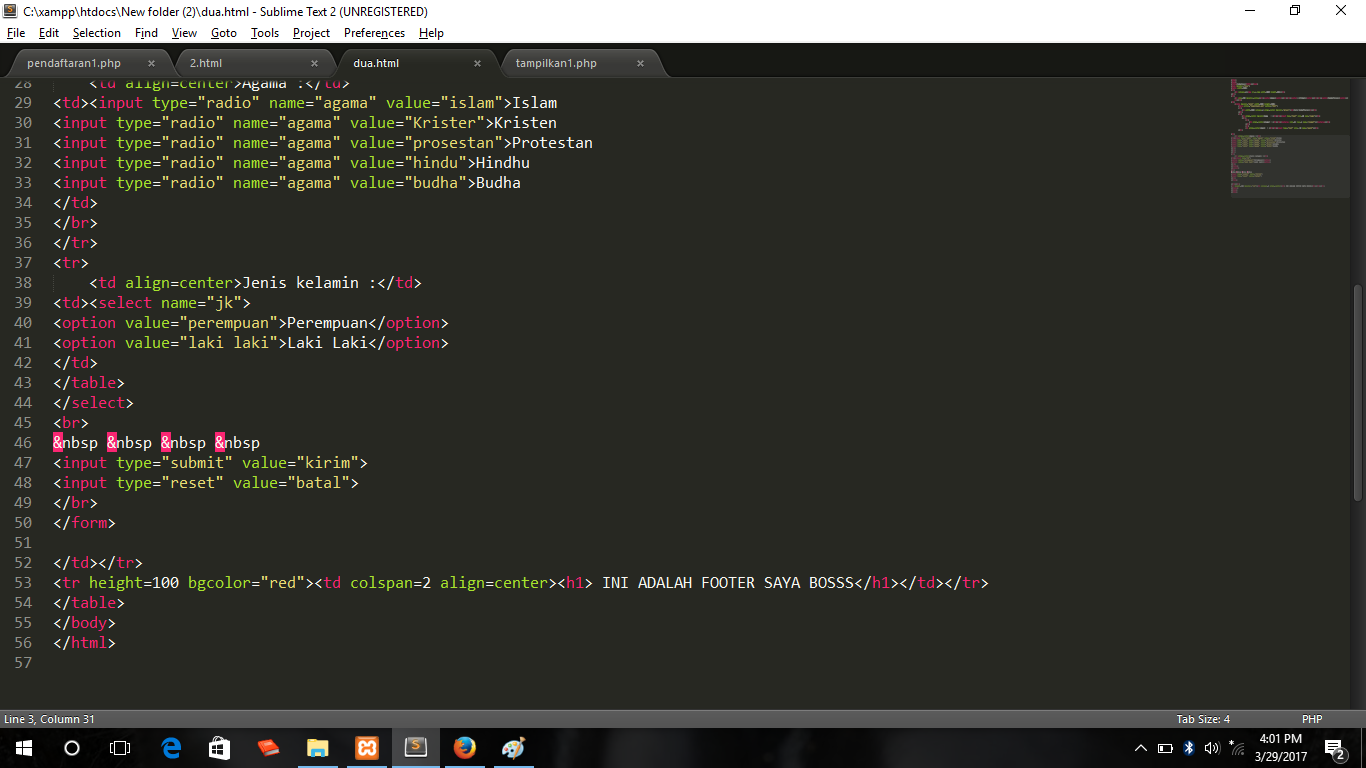The width and height of the screenshot is (1366, 768).
Task: Click the Sublime Text taskbar icon
Action: [x=415, y=748]
